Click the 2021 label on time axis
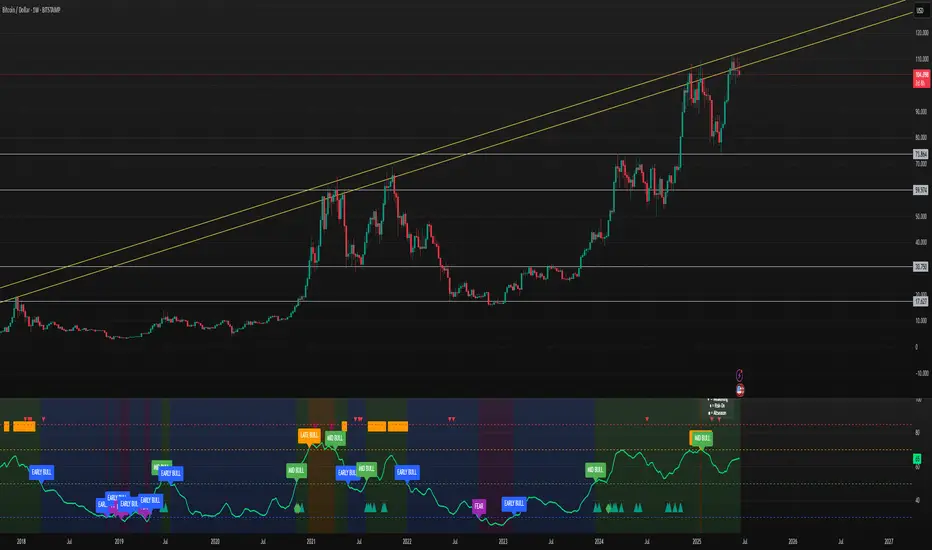 coord(311,542)
